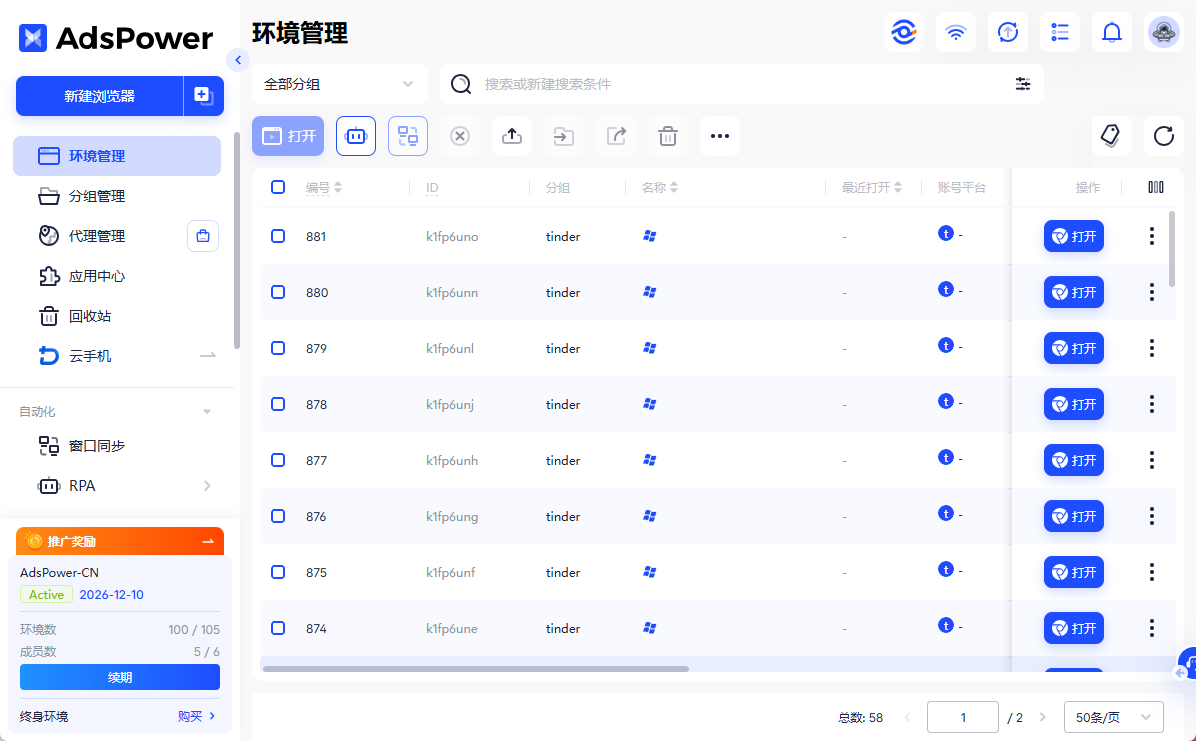1196x741 pixels.
Task: Click the horizontal table scrollbar
Action: (476, 669)
